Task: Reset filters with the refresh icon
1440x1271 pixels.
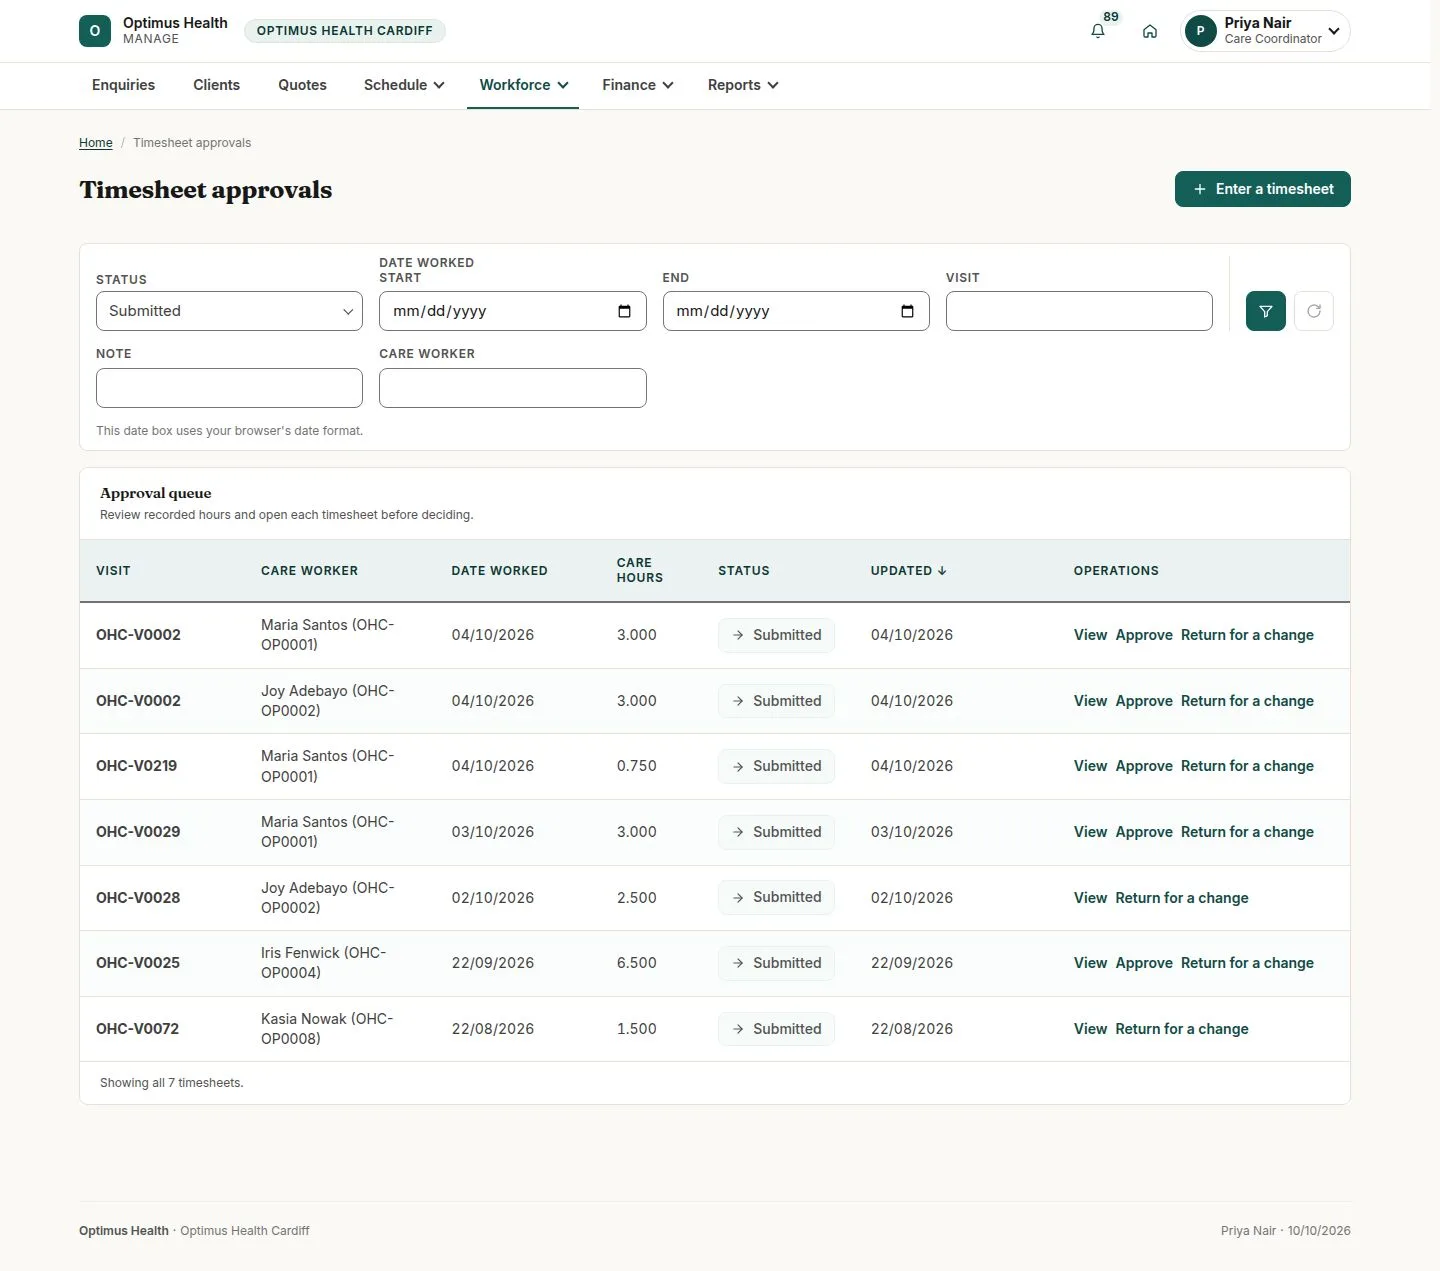Action: point(1314,311)
